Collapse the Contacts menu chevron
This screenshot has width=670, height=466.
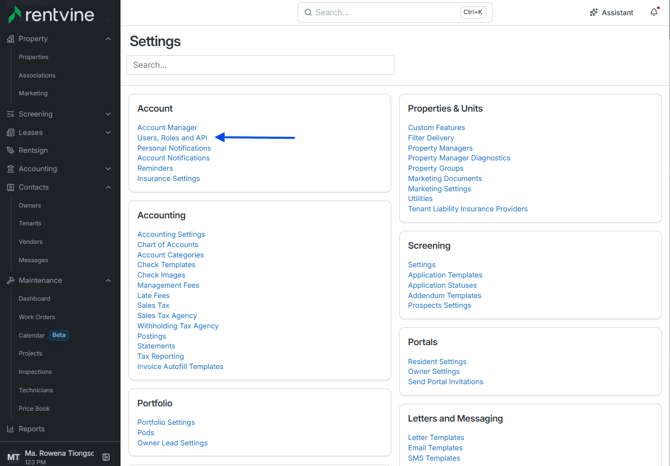pyautogui.click(x=108, y=187)
